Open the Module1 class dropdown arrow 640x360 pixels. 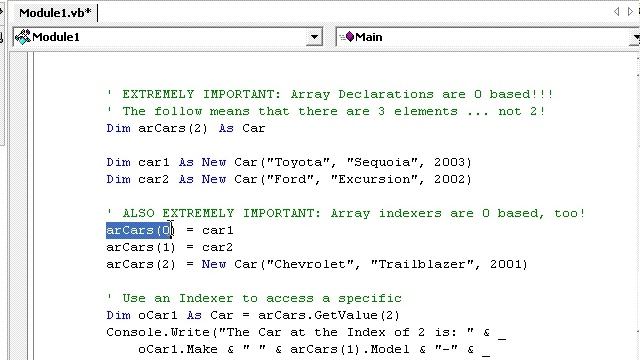314,37
